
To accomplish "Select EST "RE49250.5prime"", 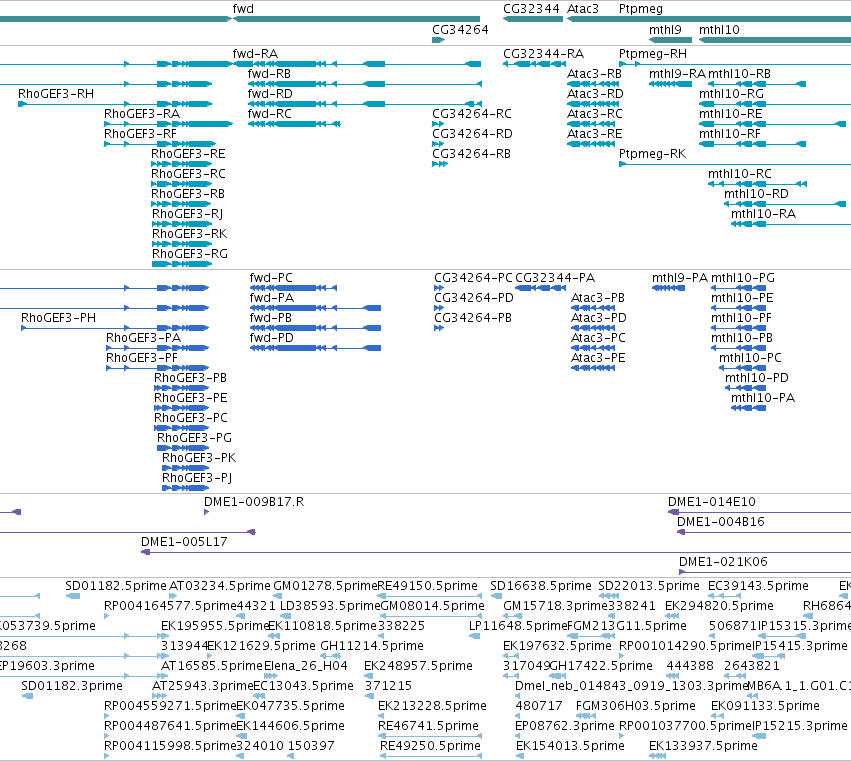I will [430, 746].
